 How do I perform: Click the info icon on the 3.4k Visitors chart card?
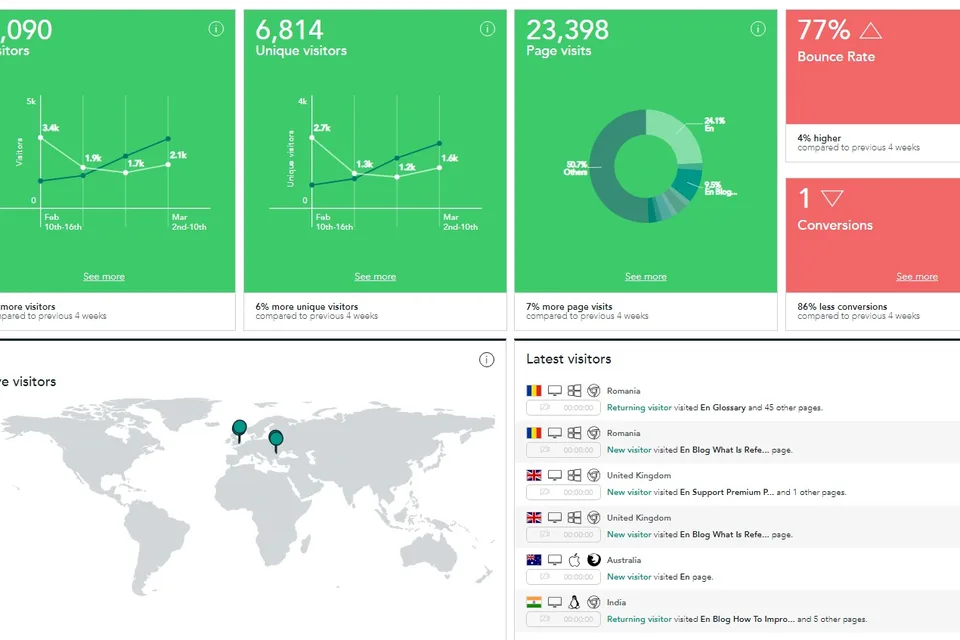click(x=216, y=29)
